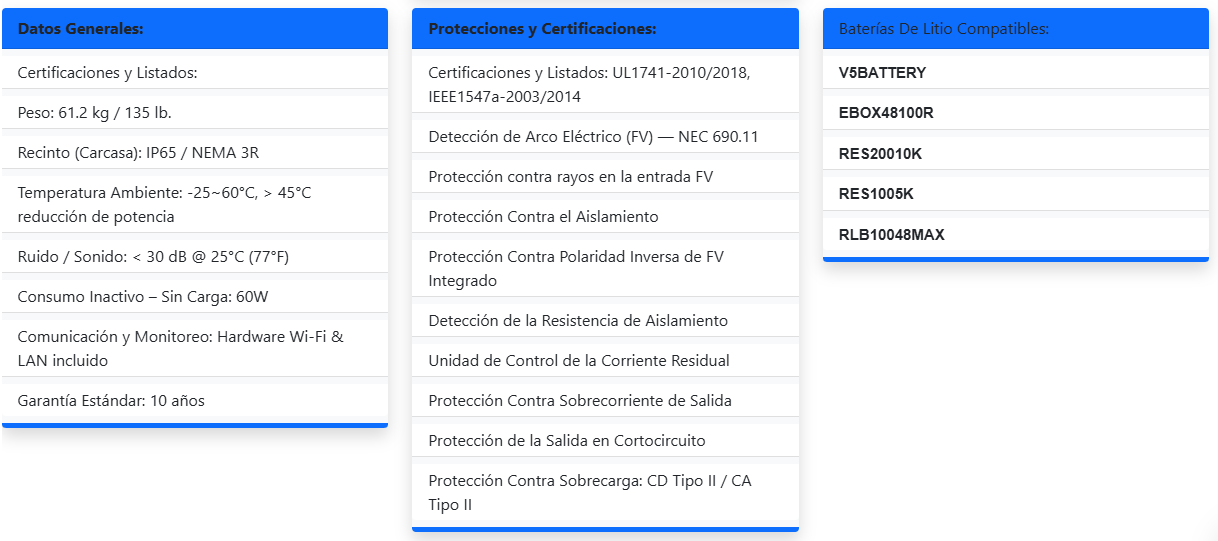1218x541 pixels.
Task: Click the RLB10048MAX battery entry
Action: tap(891, 235)
